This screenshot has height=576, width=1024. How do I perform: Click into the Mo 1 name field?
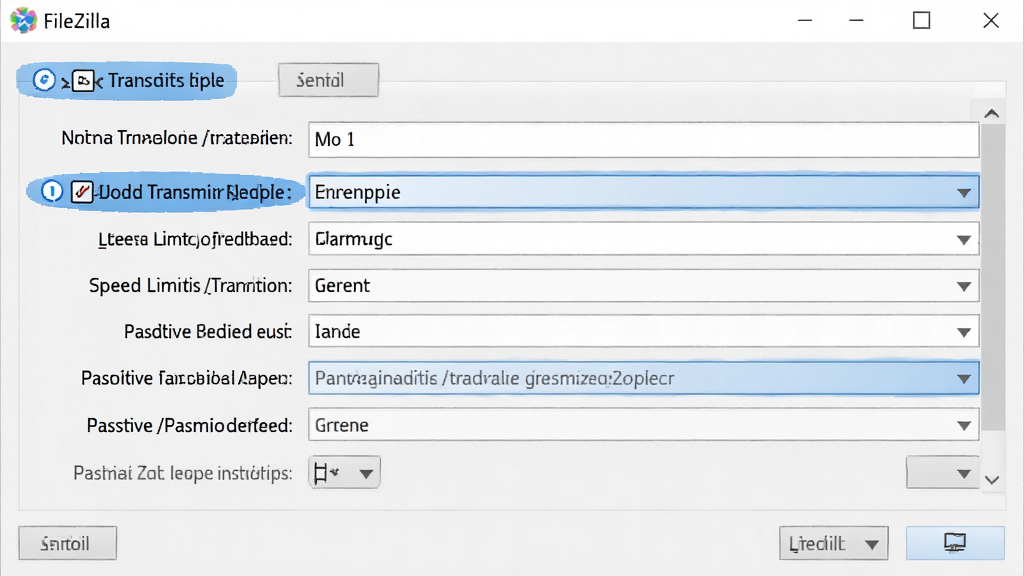(x=643, y=139)
